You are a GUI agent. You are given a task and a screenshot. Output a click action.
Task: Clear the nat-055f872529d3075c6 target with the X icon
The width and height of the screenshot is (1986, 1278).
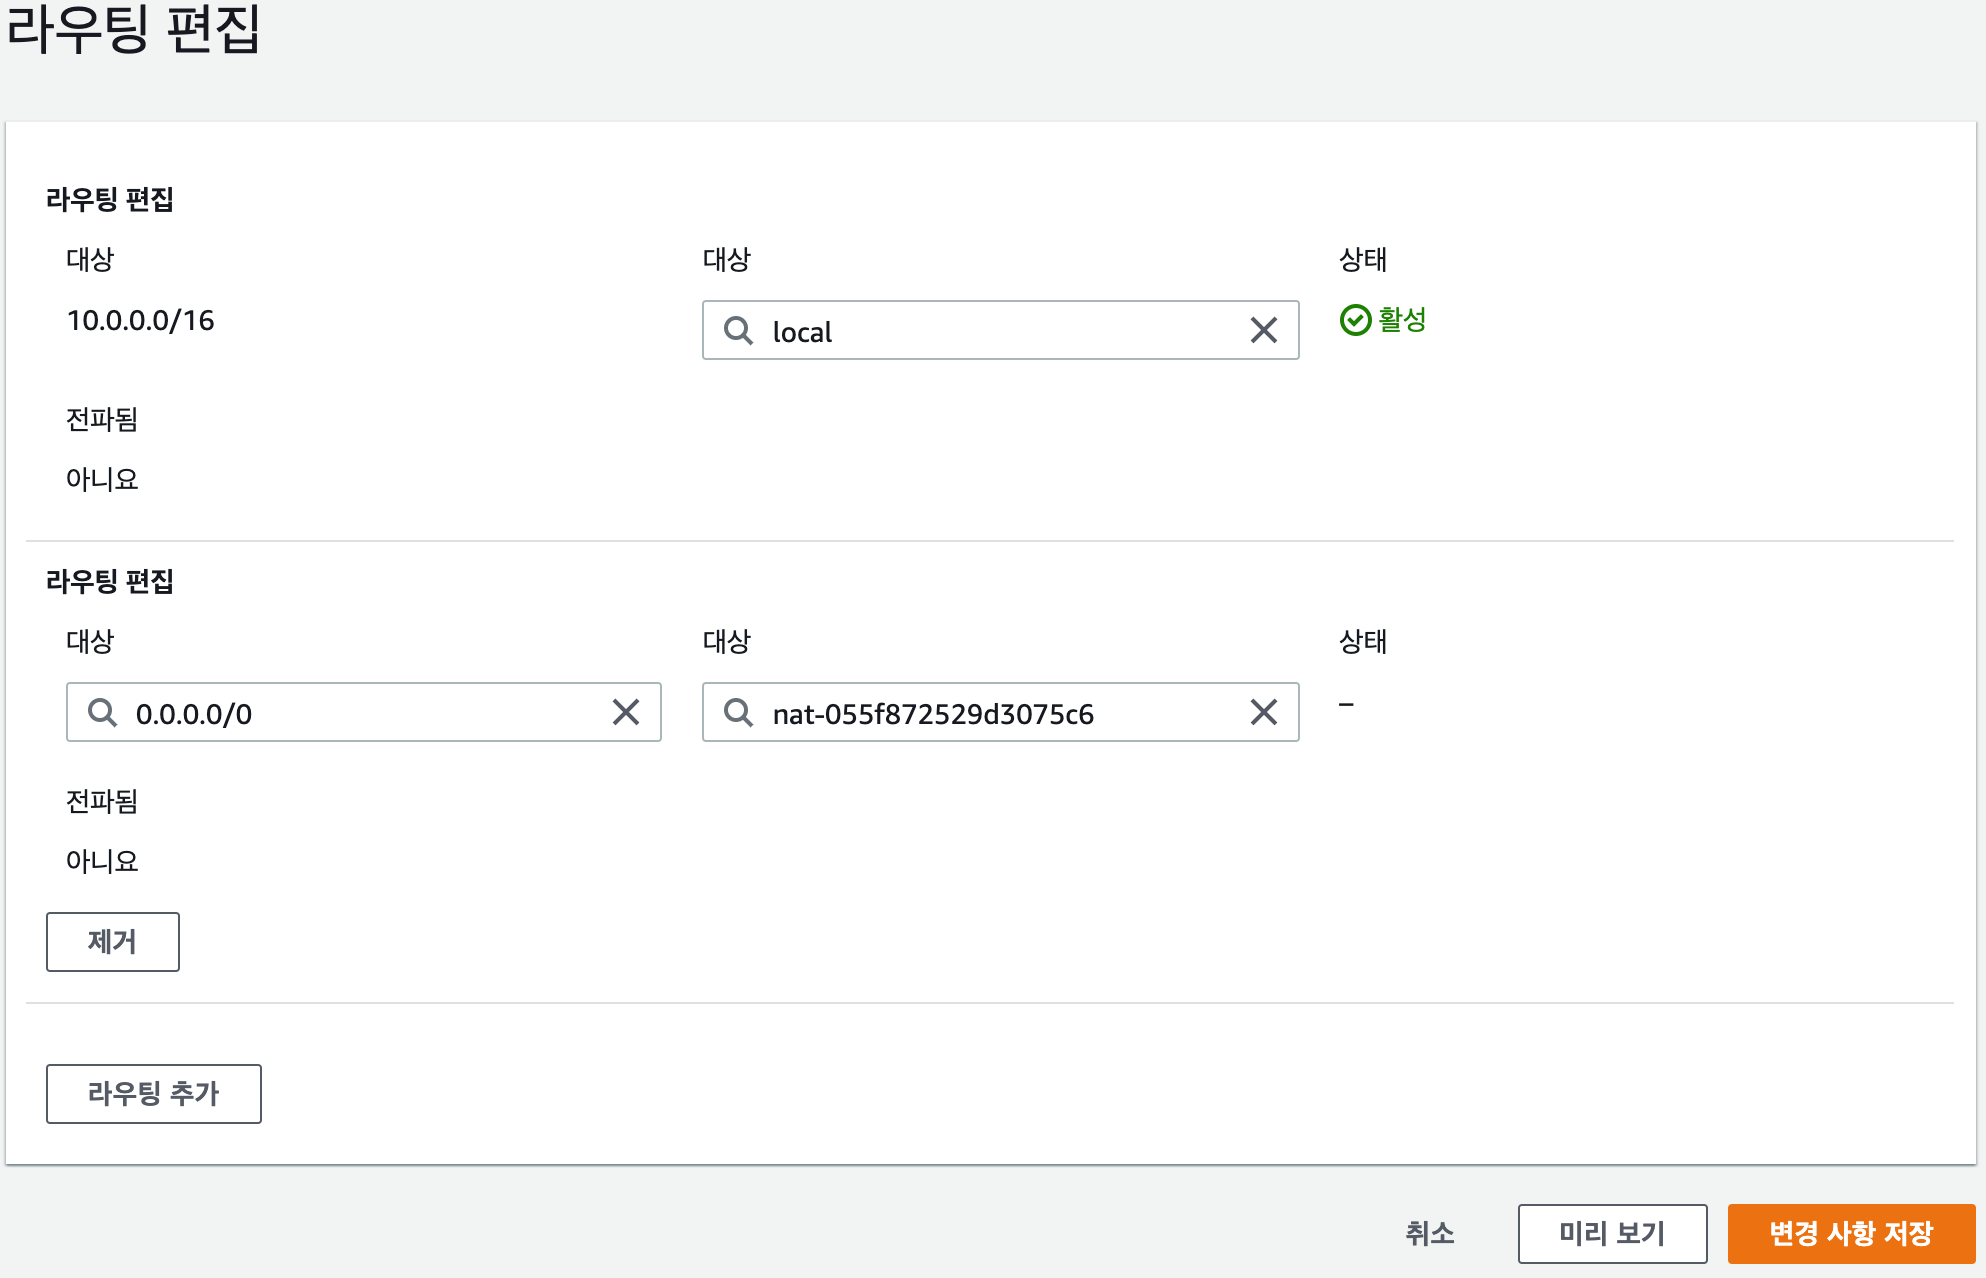click(1263, 712)
